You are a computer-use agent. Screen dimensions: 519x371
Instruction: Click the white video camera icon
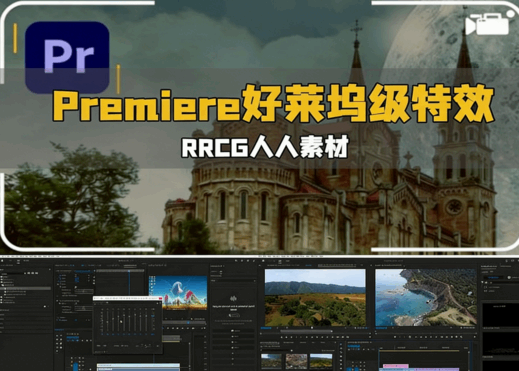(x=489, y=23)
